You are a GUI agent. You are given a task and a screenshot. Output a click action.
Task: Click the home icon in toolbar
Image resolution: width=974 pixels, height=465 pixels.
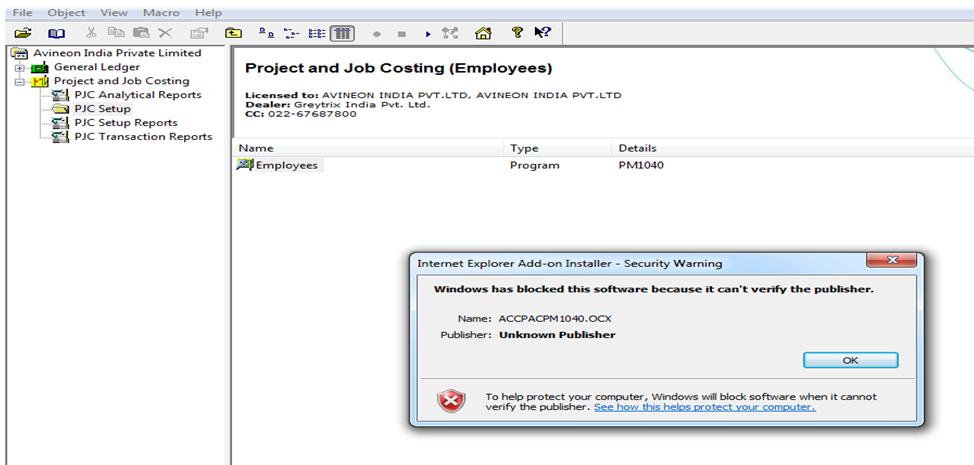[483, 34]
